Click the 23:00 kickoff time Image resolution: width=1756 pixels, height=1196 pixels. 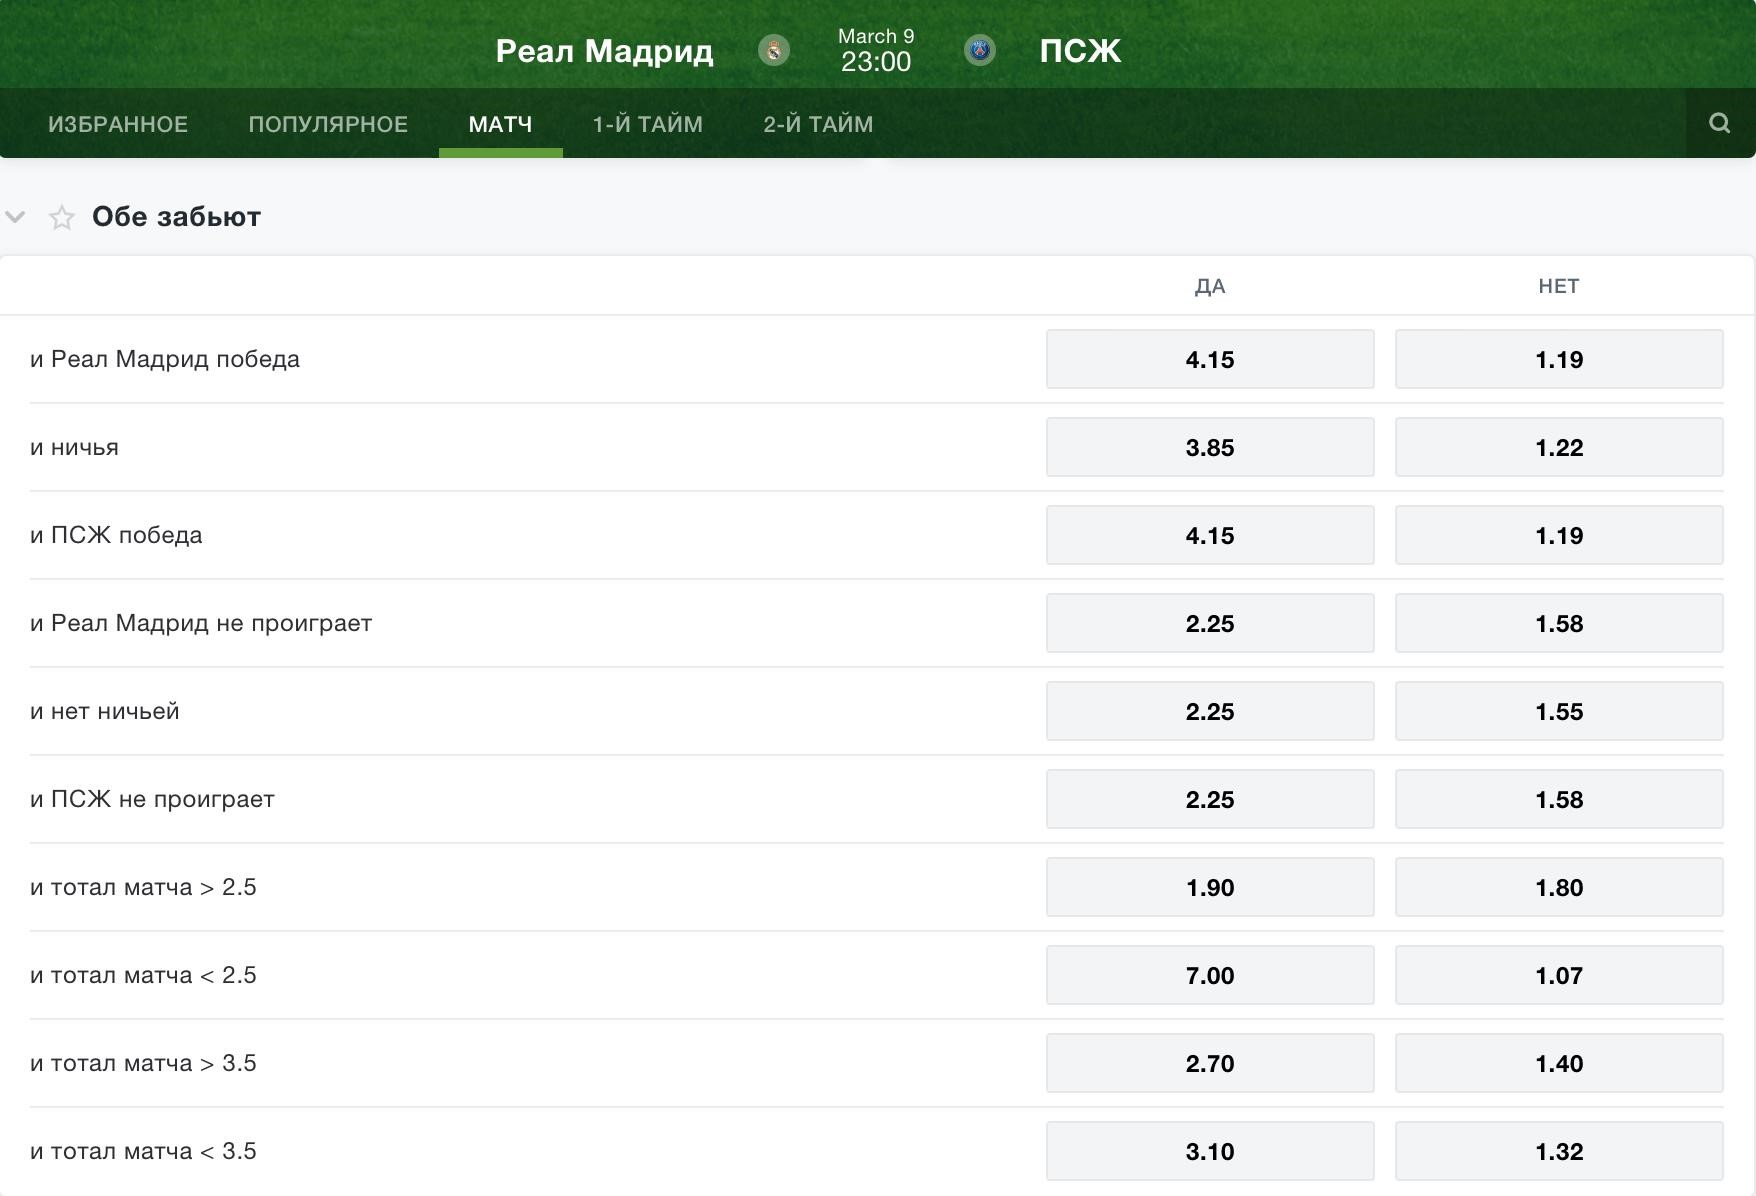click(876, 62)
